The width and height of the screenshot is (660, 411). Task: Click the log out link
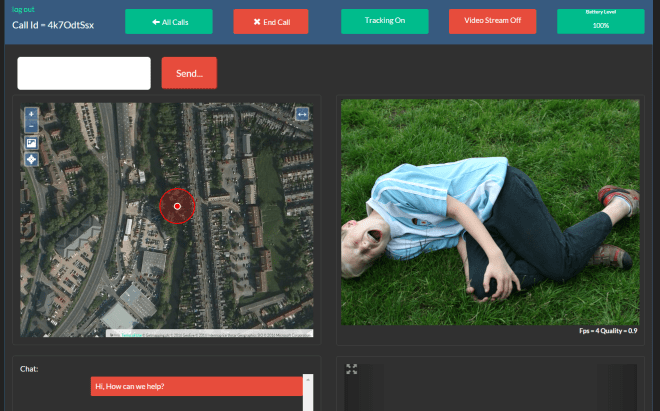23,9
